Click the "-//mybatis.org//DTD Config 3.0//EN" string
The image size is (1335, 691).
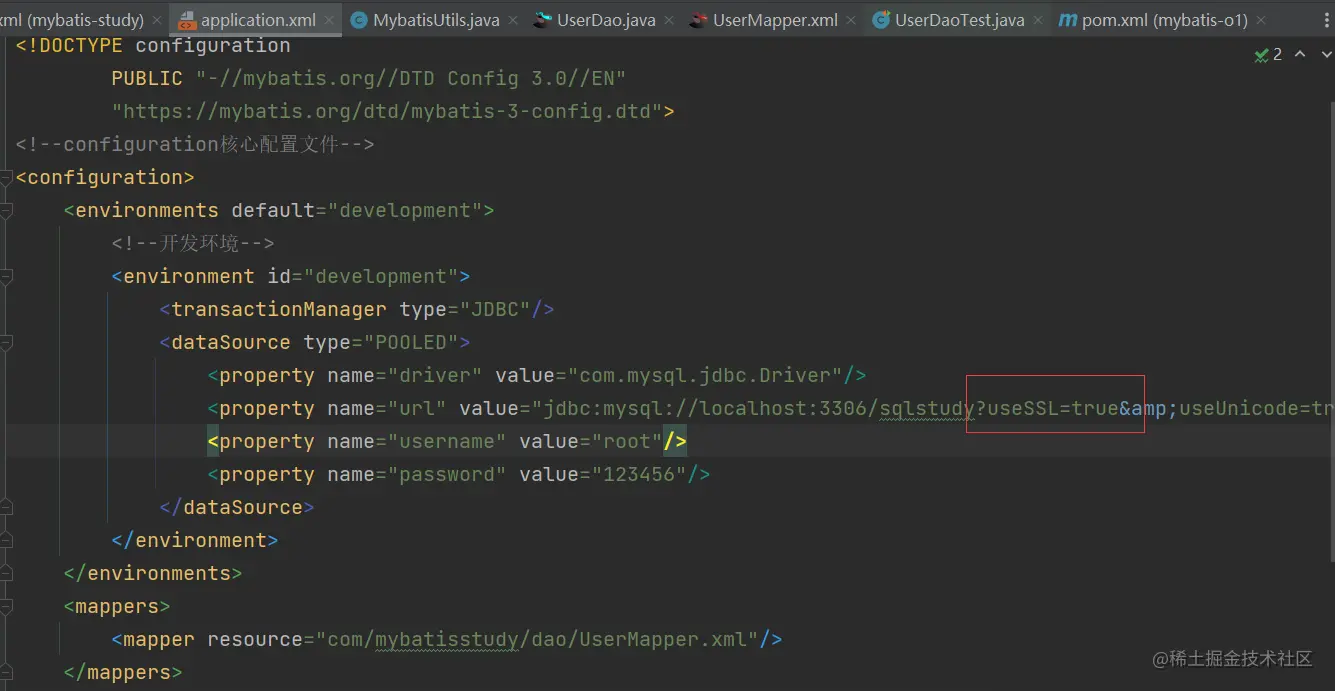(x=410, y=78)
